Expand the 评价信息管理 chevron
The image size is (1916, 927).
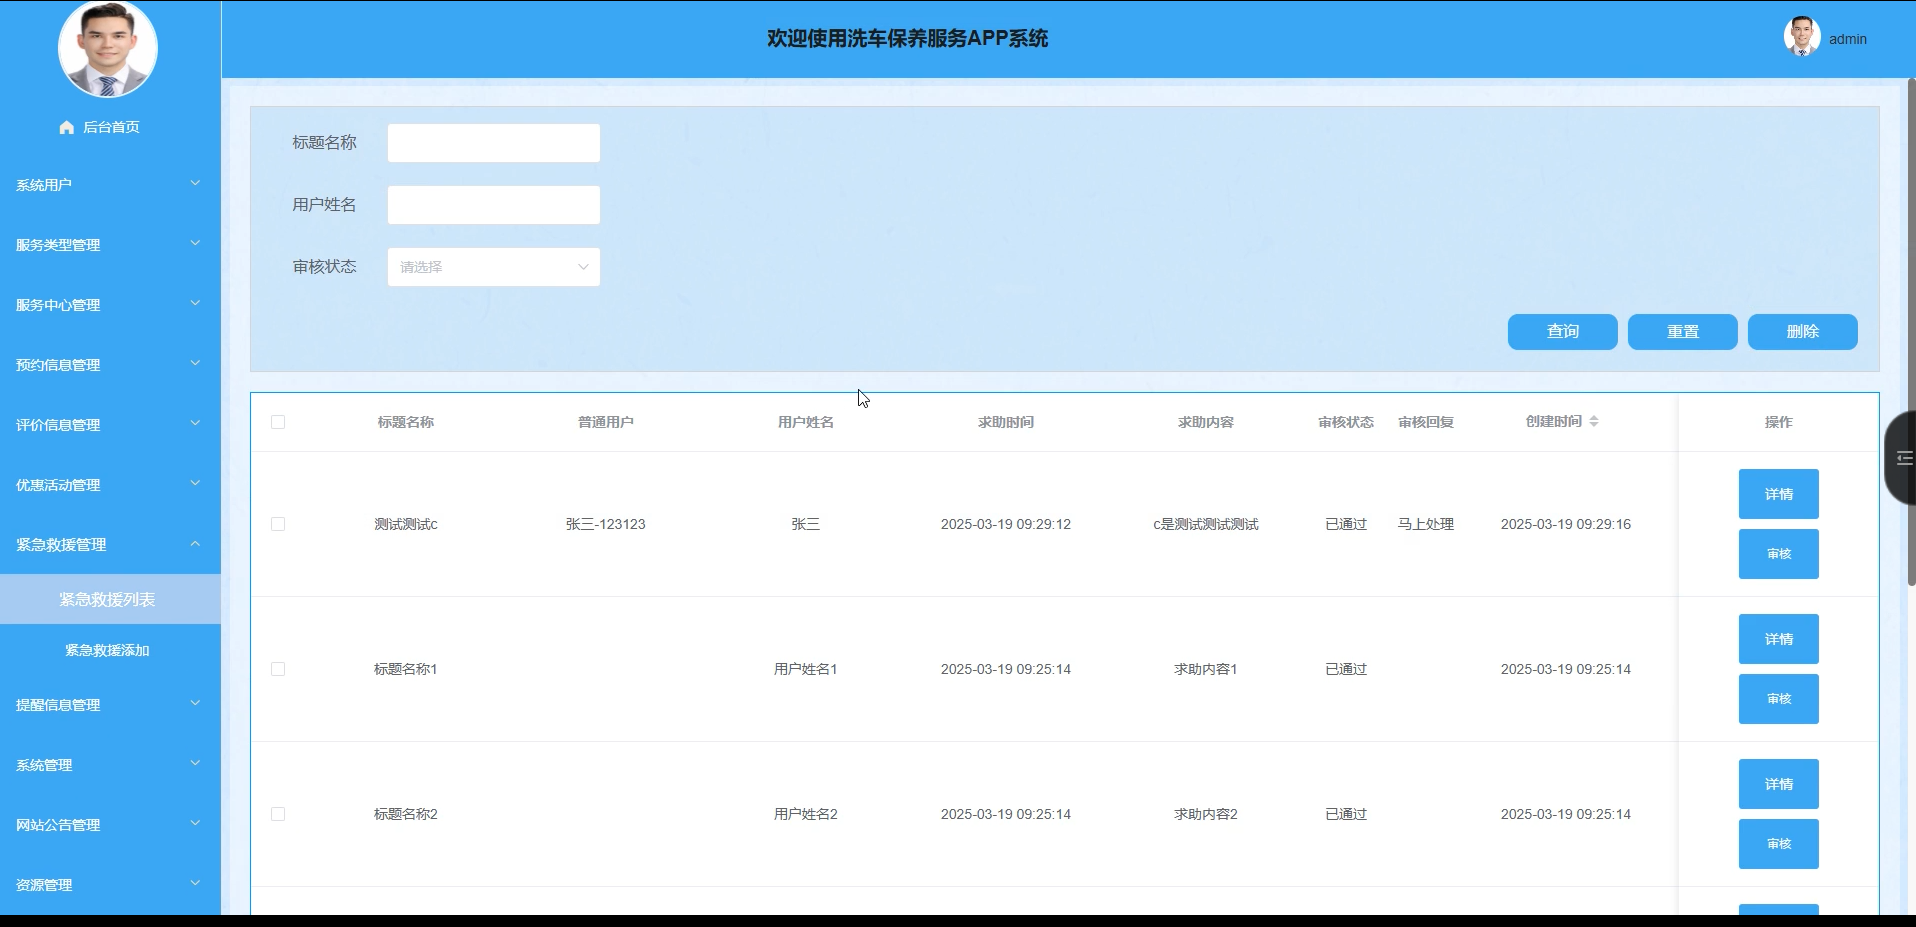pyautogui.click(x=195, y=424)
